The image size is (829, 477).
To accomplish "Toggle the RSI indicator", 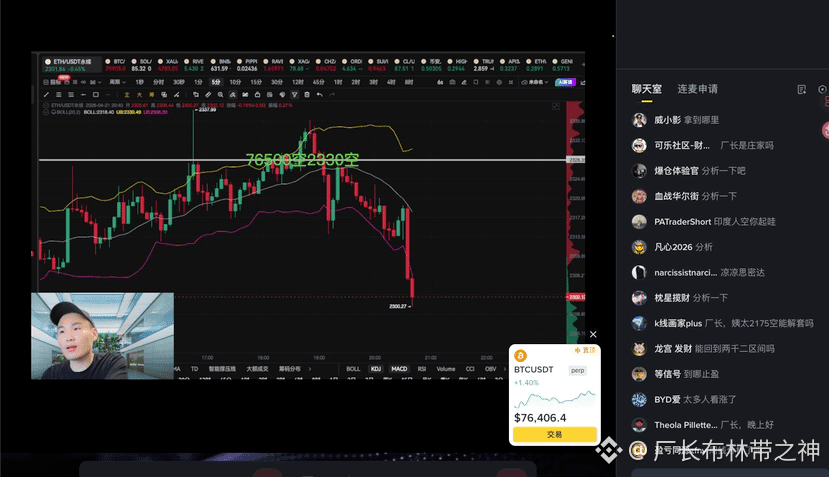I will coord(422,369).
